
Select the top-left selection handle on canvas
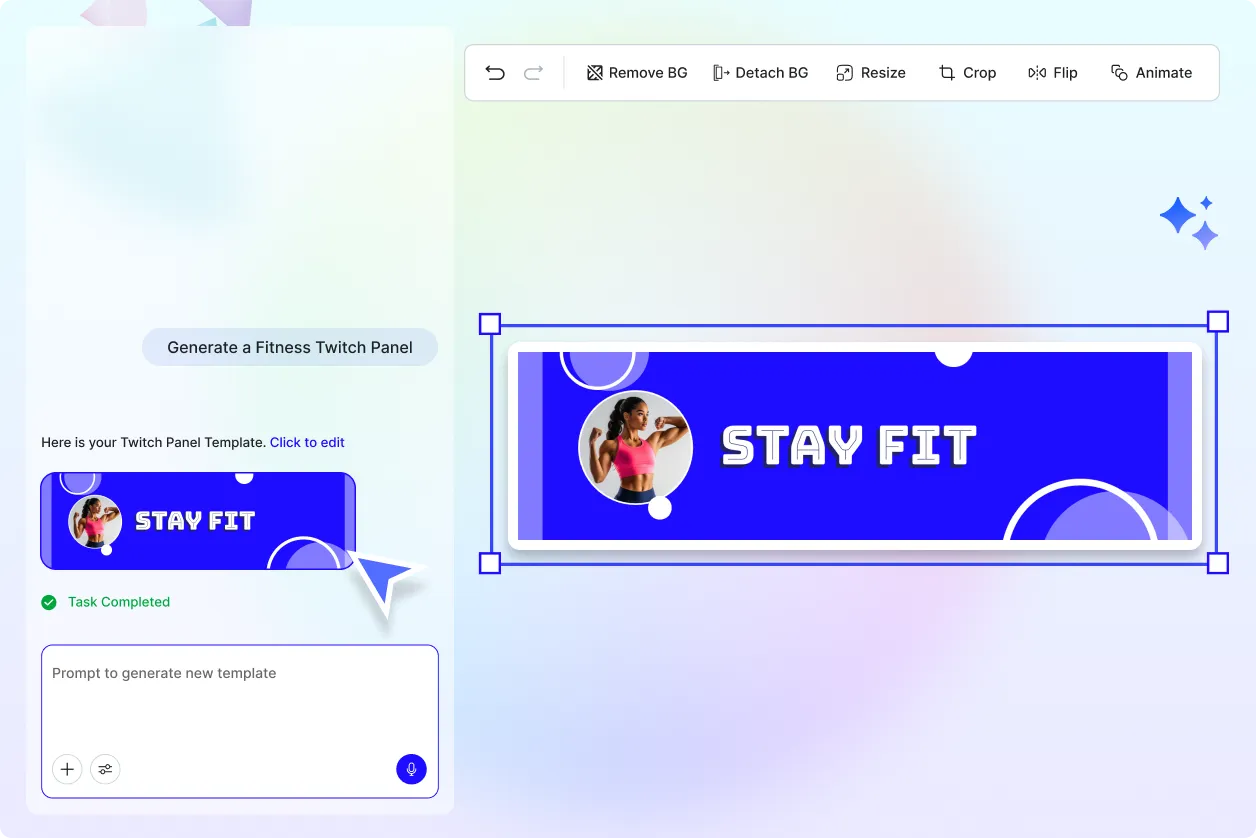(490, 323)
